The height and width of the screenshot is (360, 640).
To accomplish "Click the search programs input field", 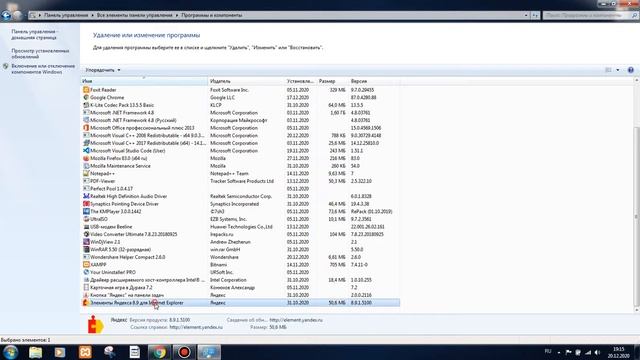I will tap(587, 15).
